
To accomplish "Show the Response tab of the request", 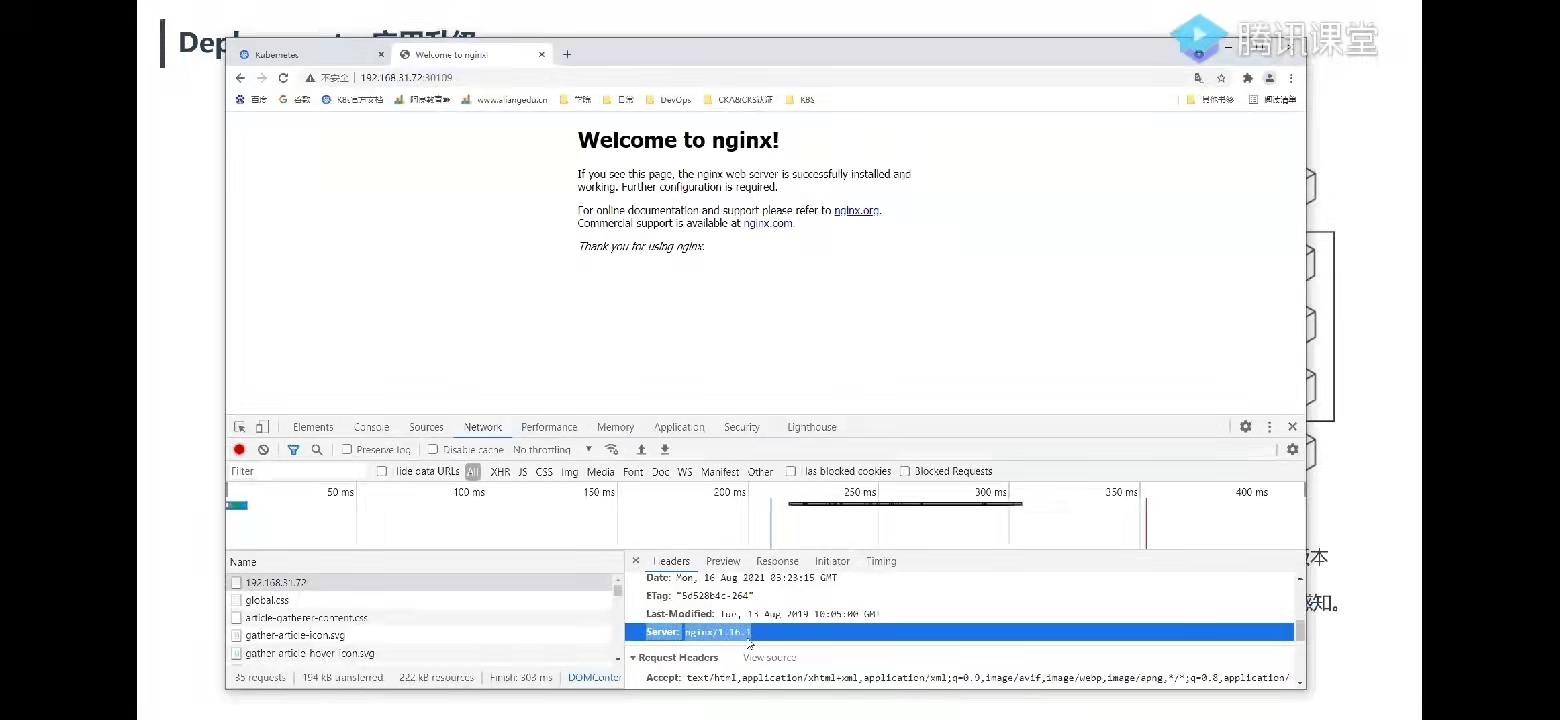I will (x=777, y=561).
